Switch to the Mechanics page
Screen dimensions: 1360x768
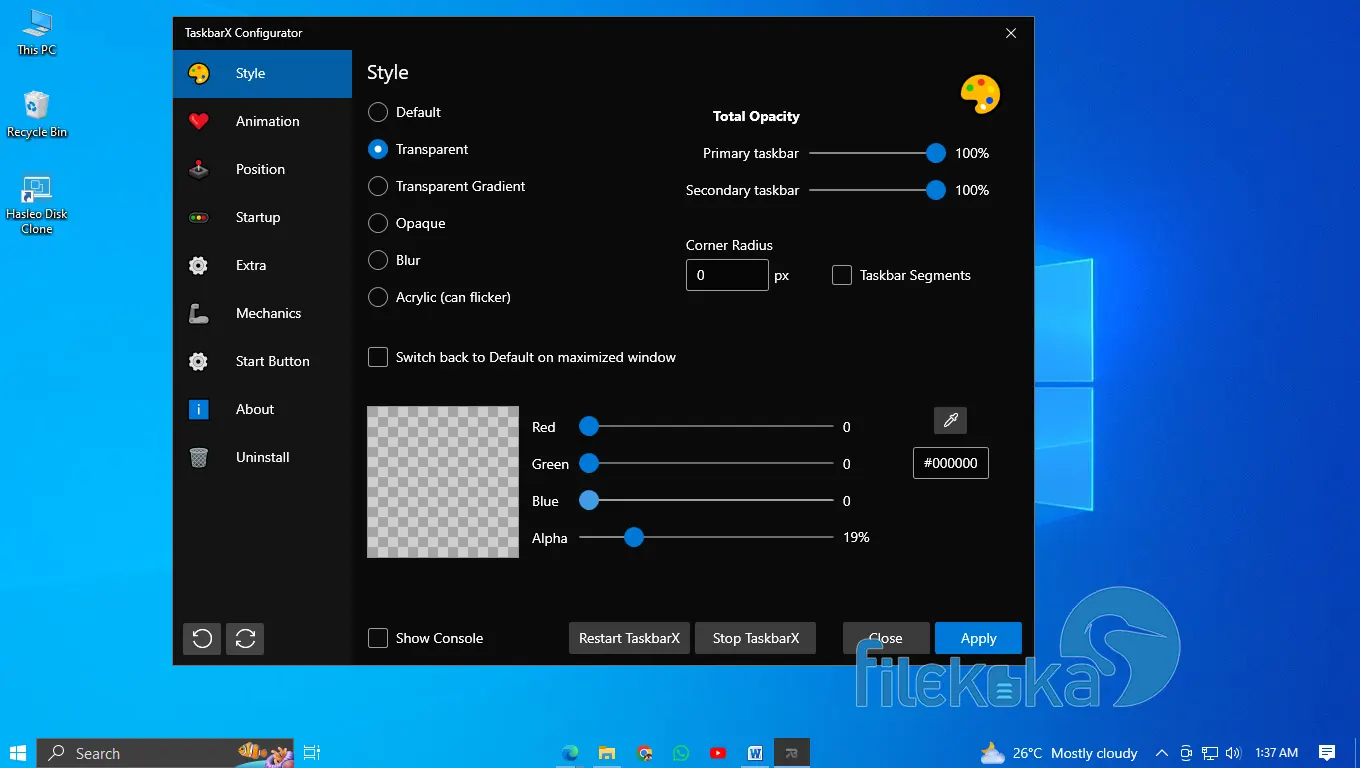tap(262, 314)
